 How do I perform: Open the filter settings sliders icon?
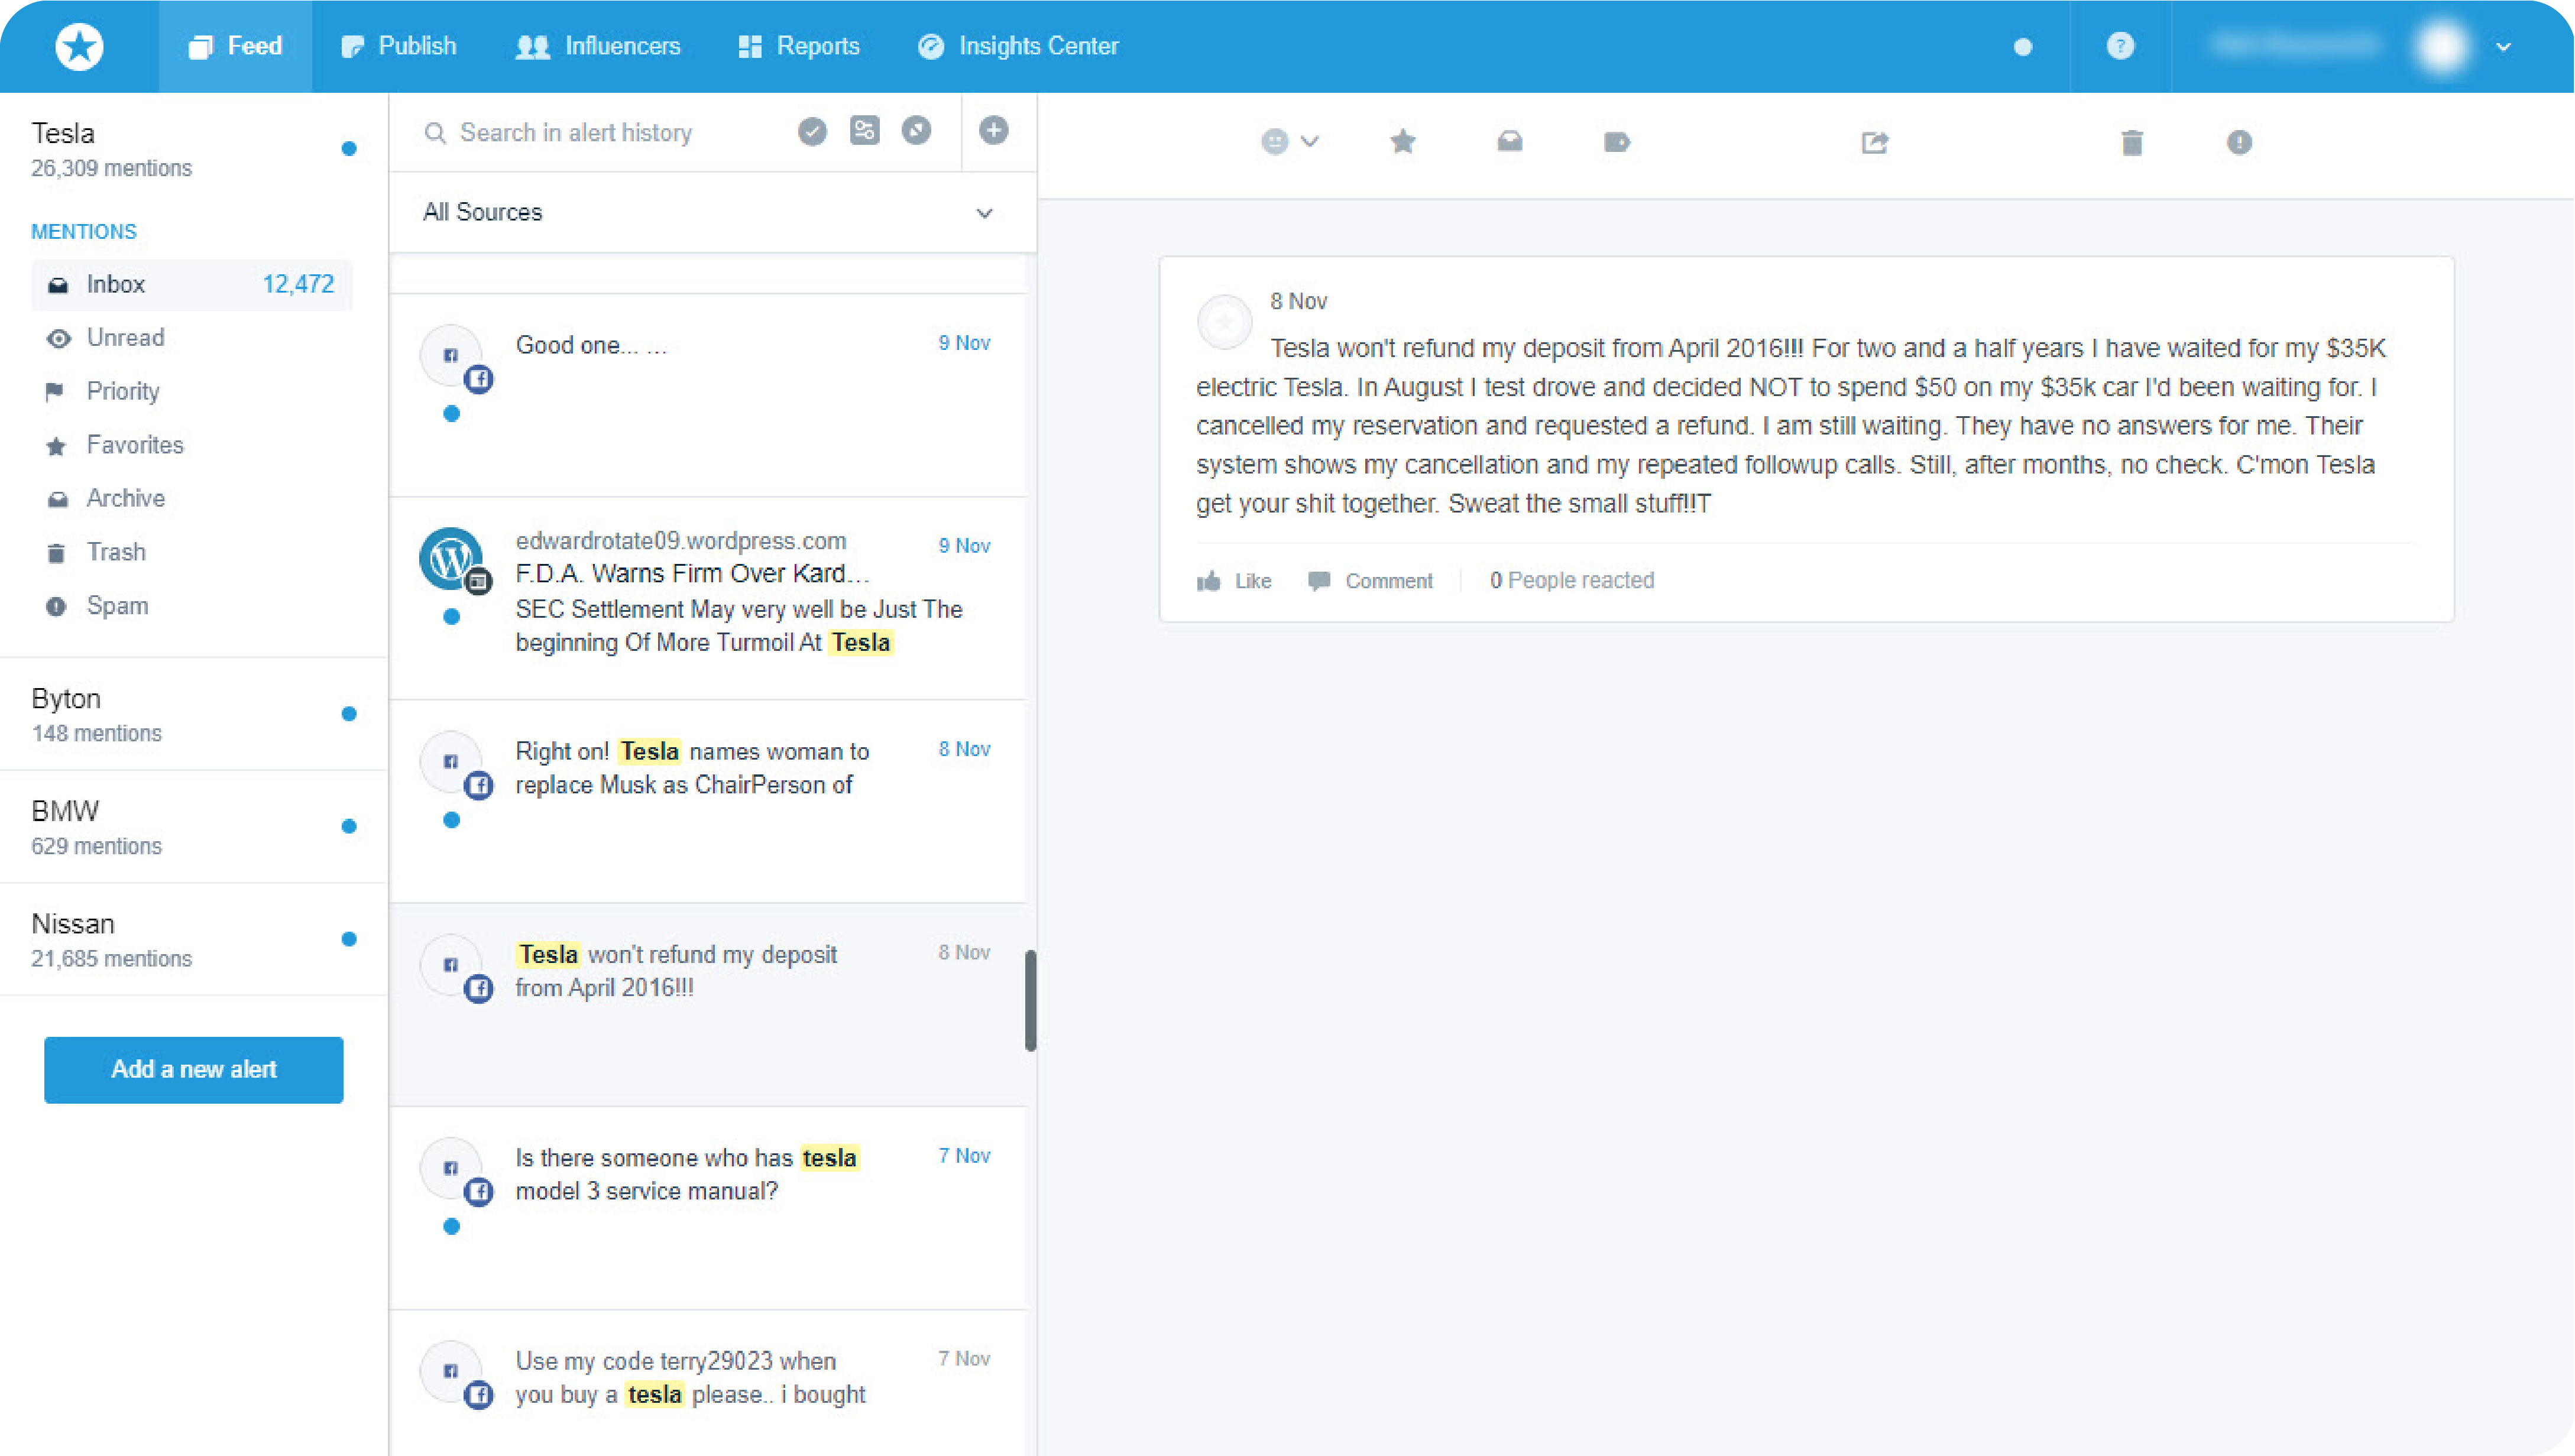(x=864, y=130)
